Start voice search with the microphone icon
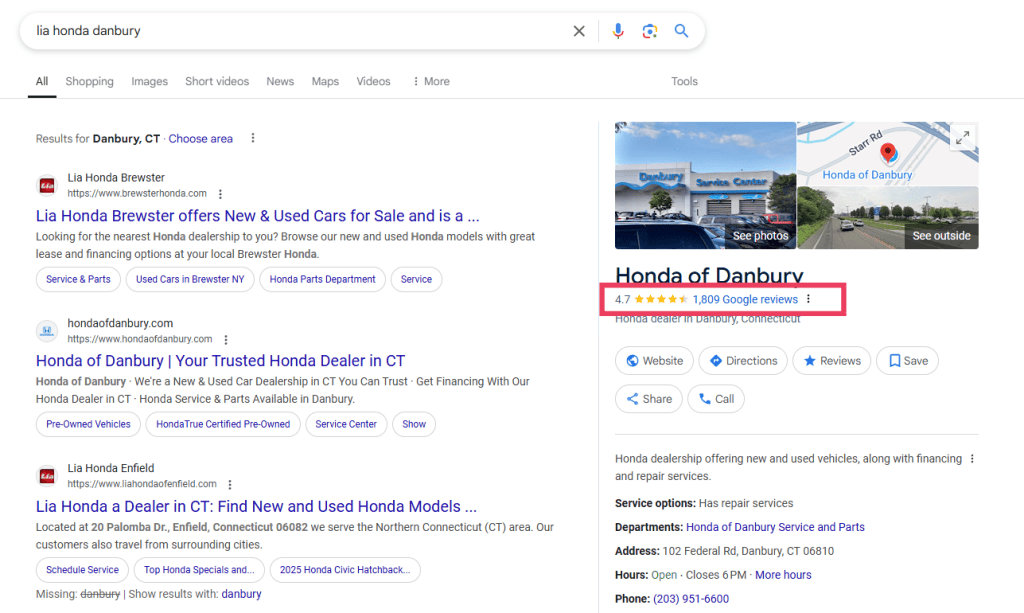1024x613 pixels. [618, 31]
